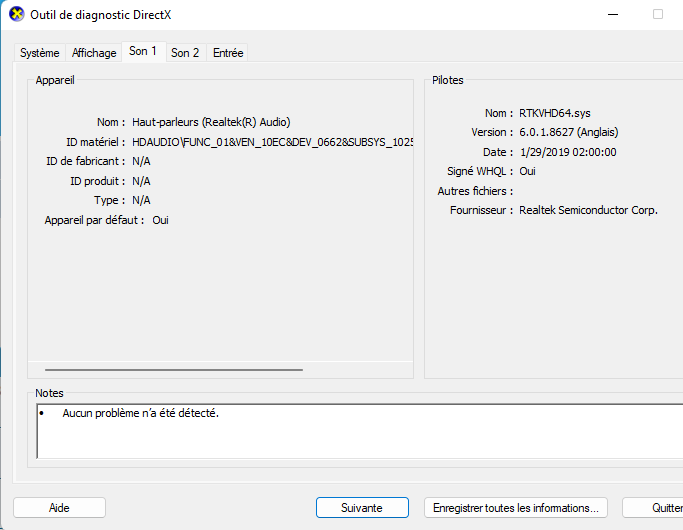Click the DirectX diagnostic tool title icon
The image size is (683, 530).
point(17,14)
